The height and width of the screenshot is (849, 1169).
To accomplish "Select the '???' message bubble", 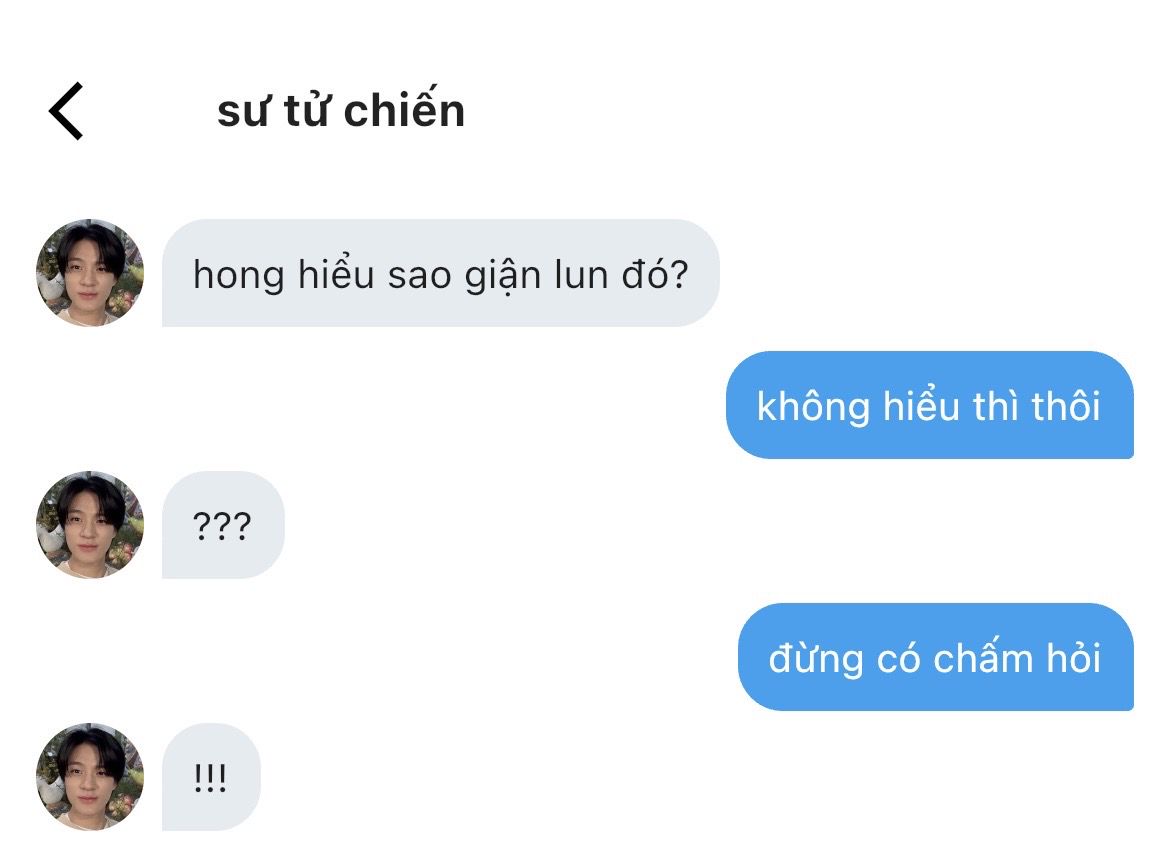I will click(223, 525).
